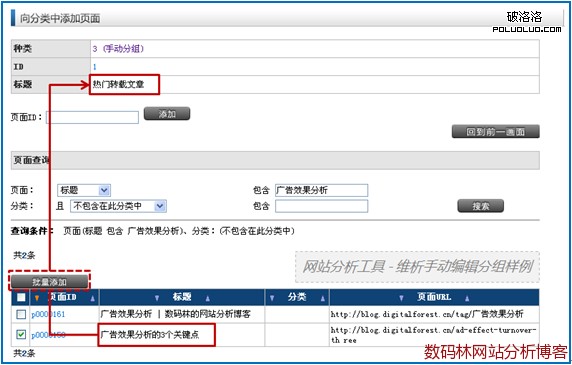Check the box for row p0000161
This screenshot has height=365, width=572.
click(x=21, y=314)
